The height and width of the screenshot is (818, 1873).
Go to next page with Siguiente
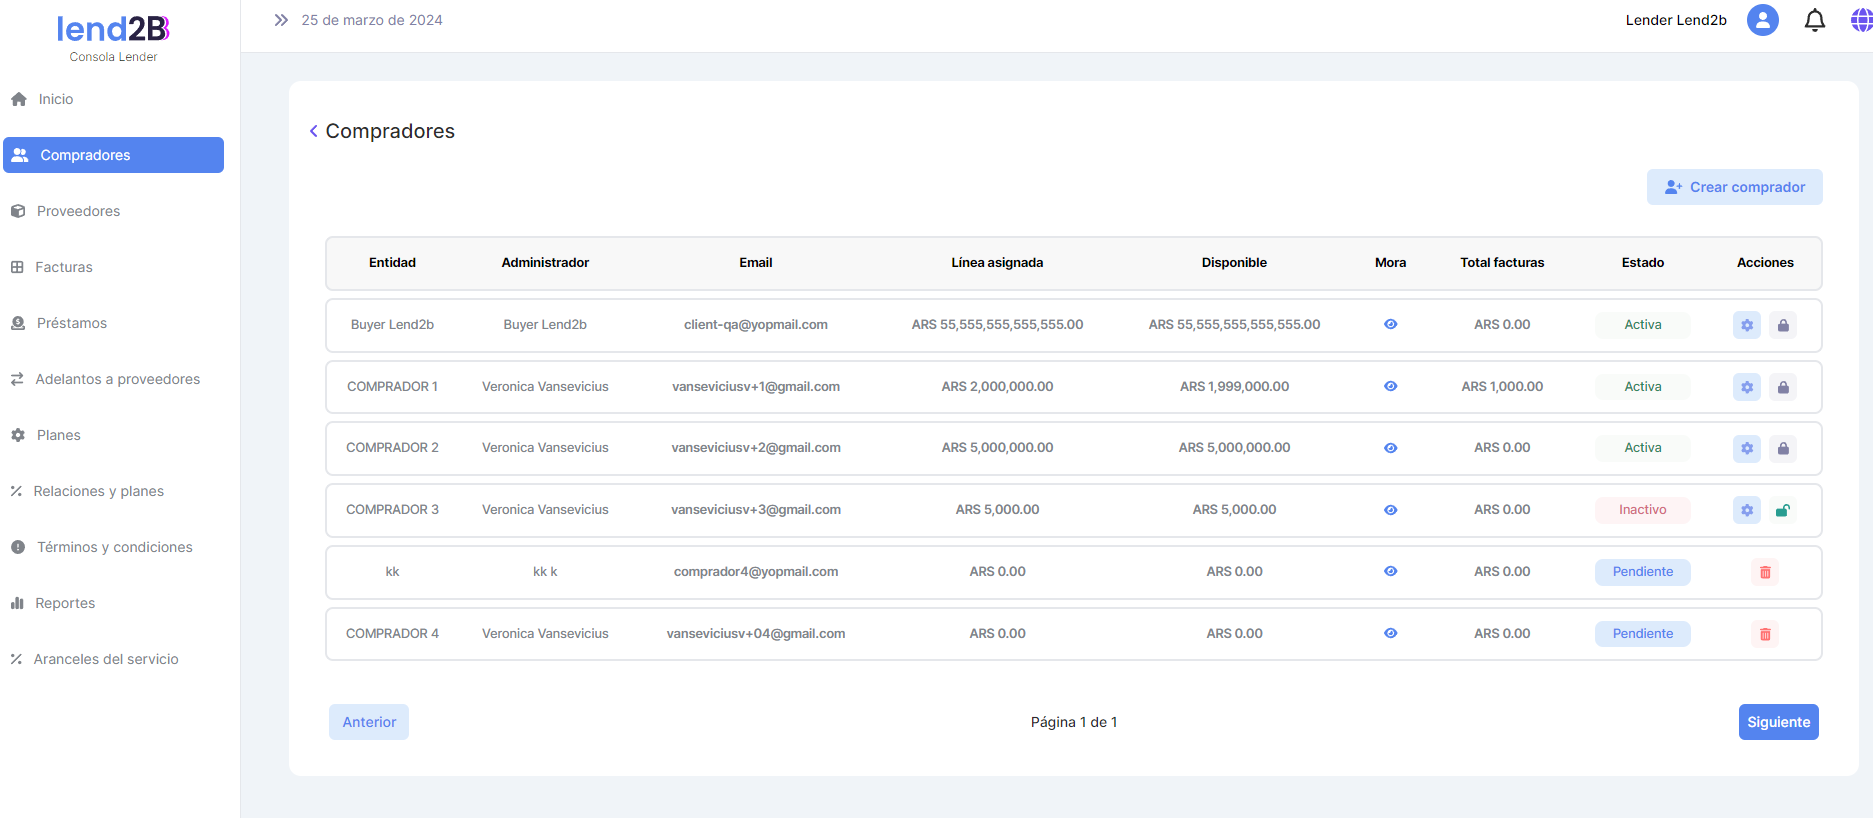(1778, 722)
